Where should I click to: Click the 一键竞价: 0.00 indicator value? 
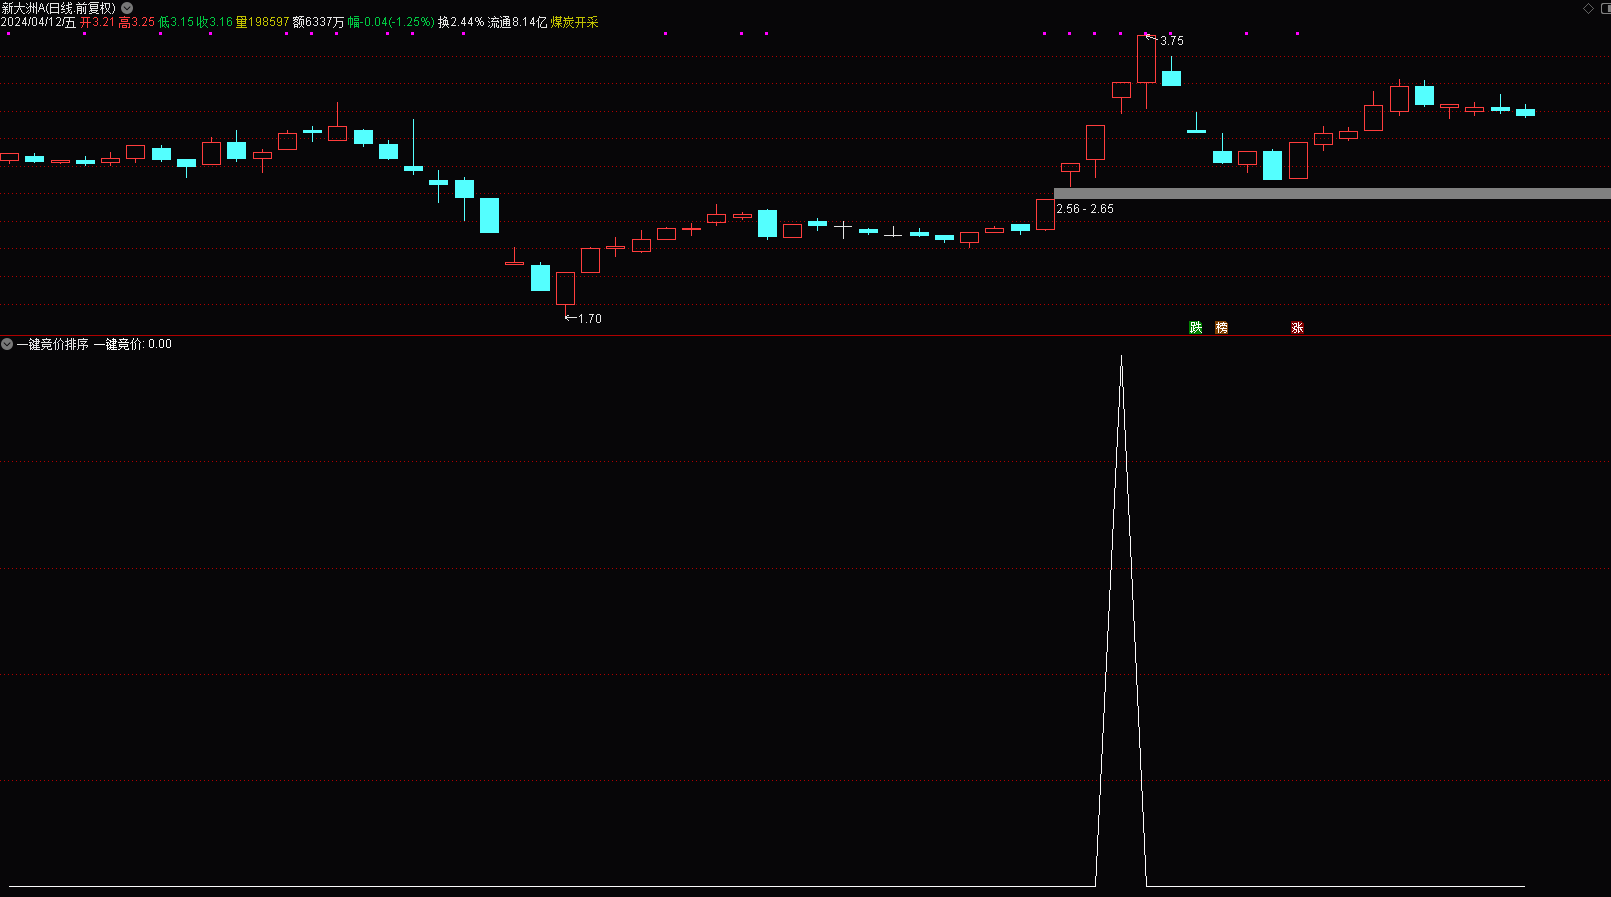click(x=133, y=344)
